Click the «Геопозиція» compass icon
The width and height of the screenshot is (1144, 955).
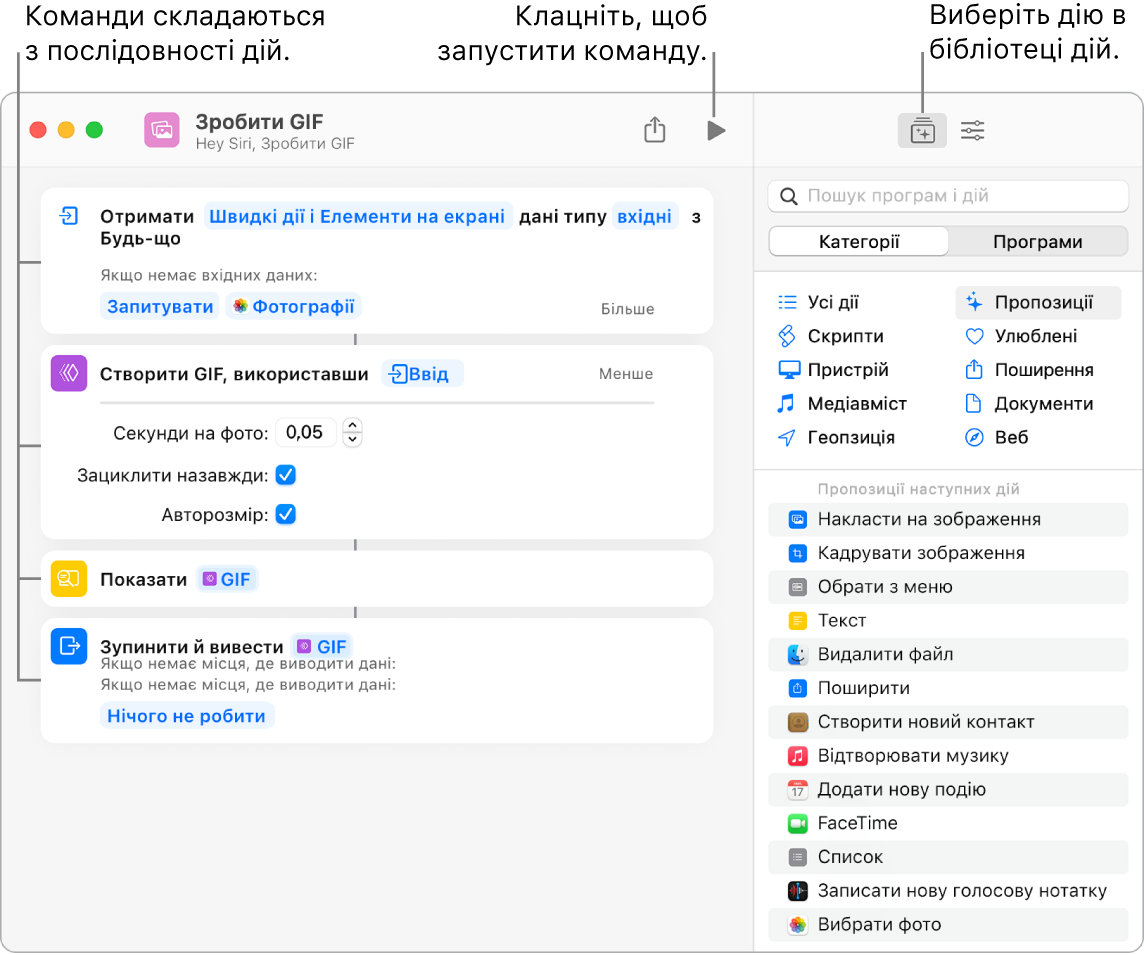tap(788, 437)
